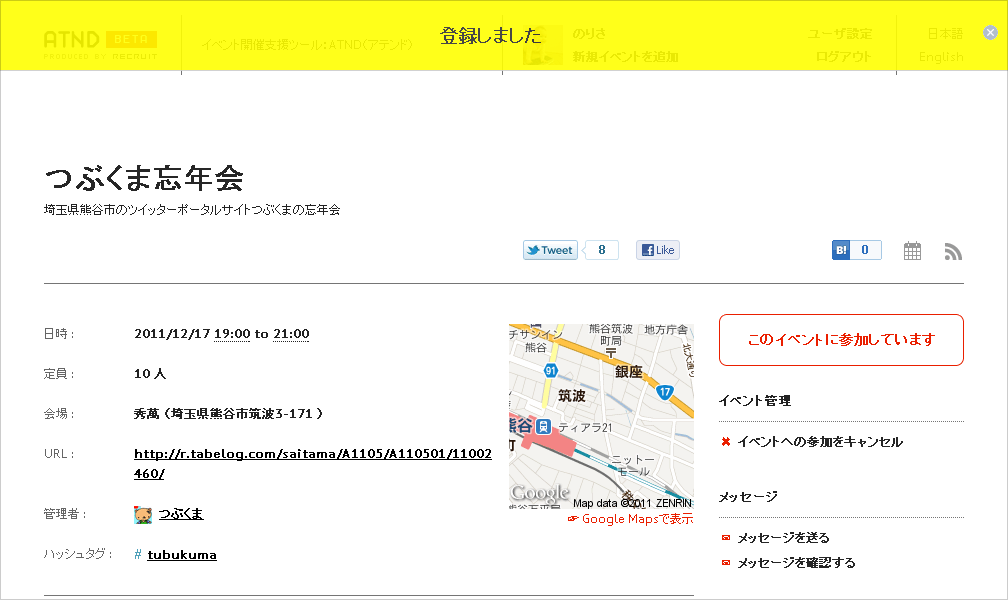Click the Hatena bookmark B! icon
The width and height of the screenshot is (1008, 600).
click(841, 250)
